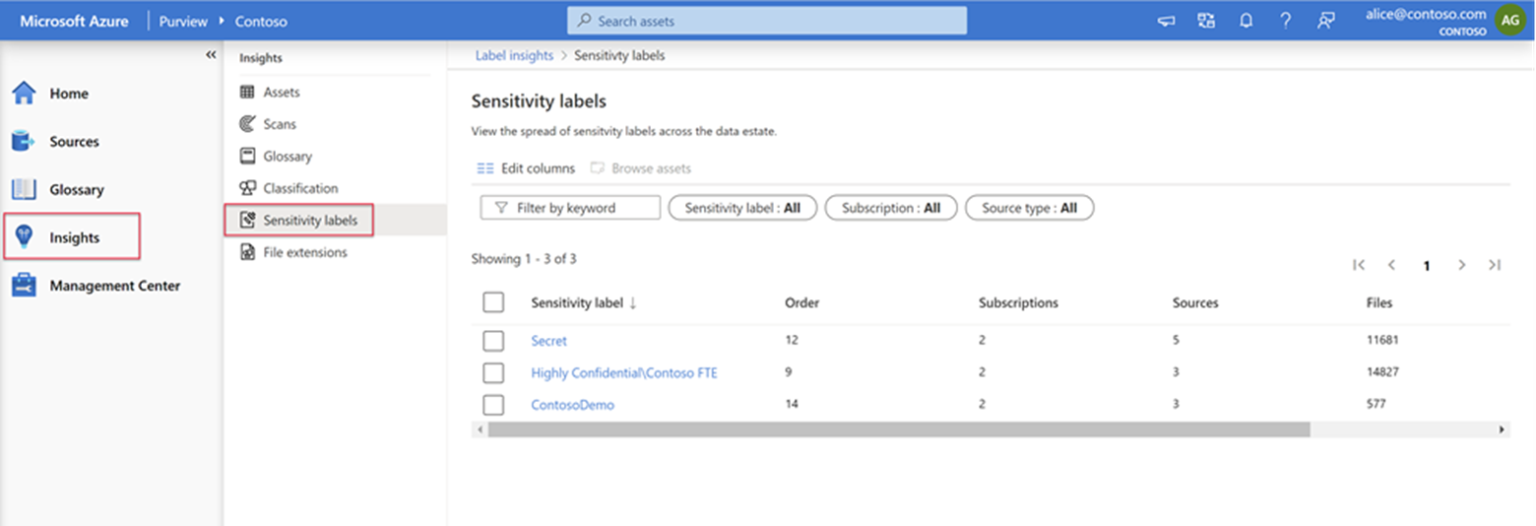Open Insights in the left navigation
The height and width of the screenshot is (526, 1536).
pos(73,238)
